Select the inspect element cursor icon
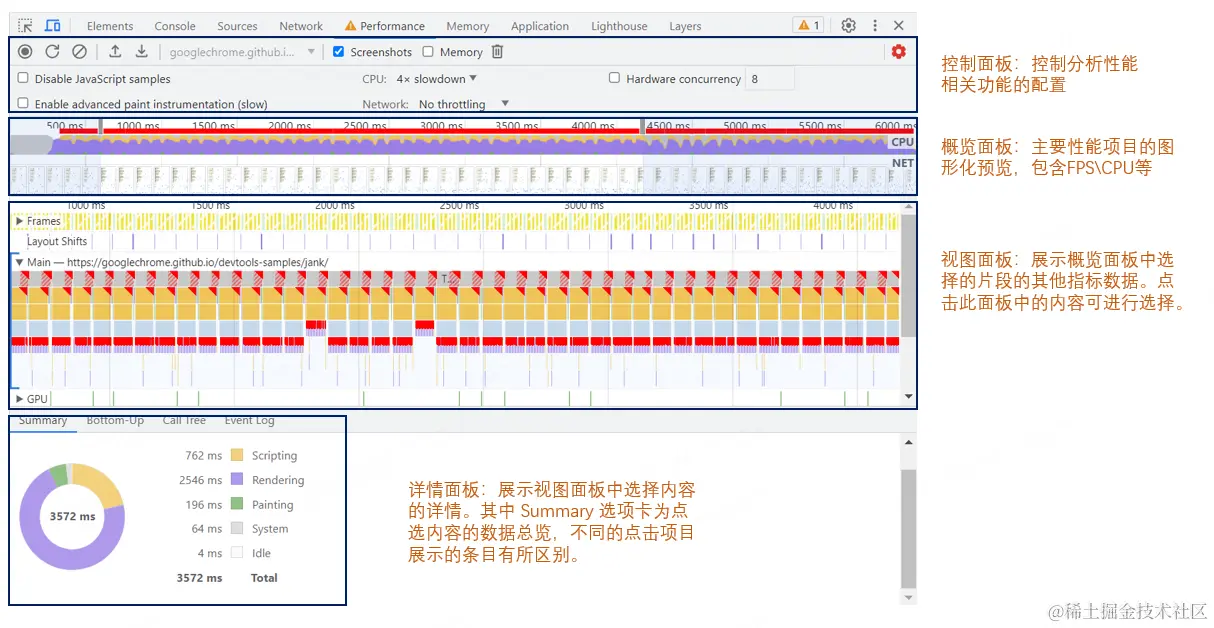 point(25,26)
